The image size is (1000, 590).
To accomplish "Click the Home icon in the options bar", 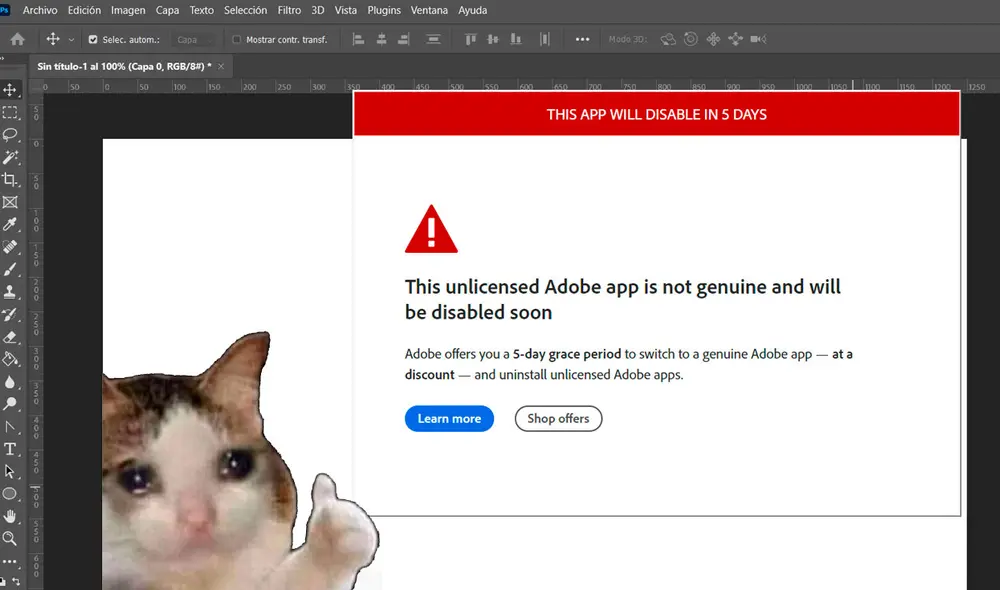I will pos(17,38).
